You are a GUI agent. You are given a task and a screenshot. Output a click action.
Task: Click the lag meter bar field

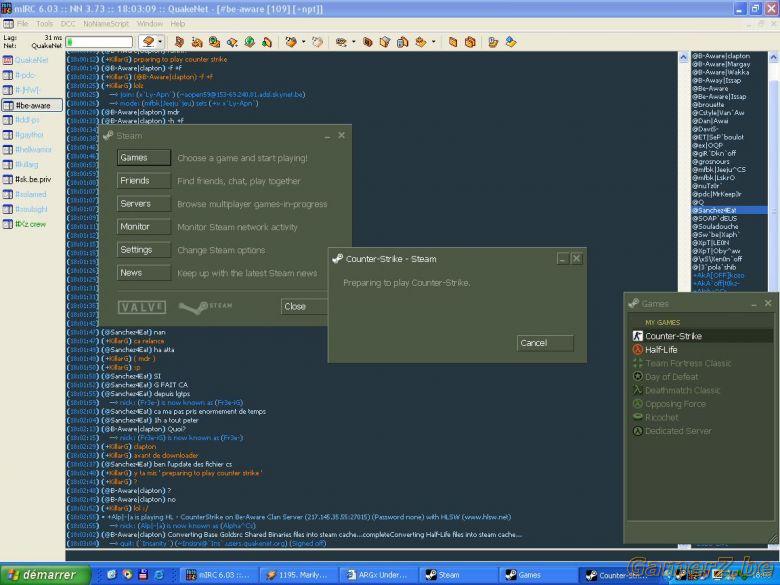pos(99,42)
